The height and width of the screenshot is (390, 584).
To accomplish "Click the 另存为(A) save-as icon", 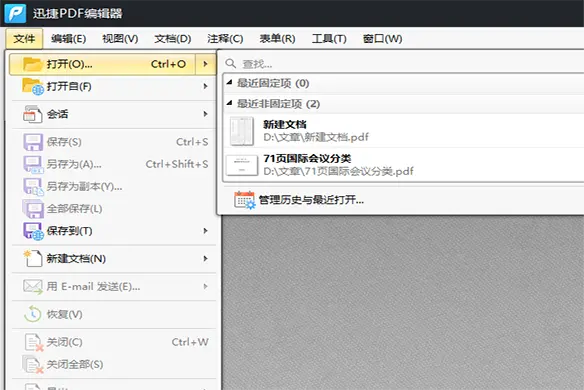I will click(x=33, y=164).
